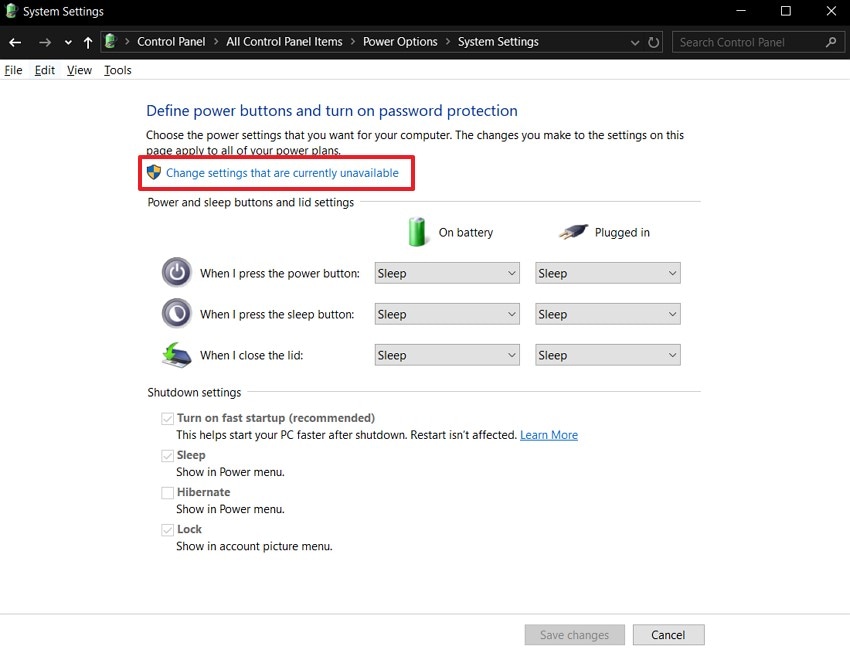The height and width of the screenshot is (653, 850).
Task: Click the Search Control Panel field
Action: point(757,42)
